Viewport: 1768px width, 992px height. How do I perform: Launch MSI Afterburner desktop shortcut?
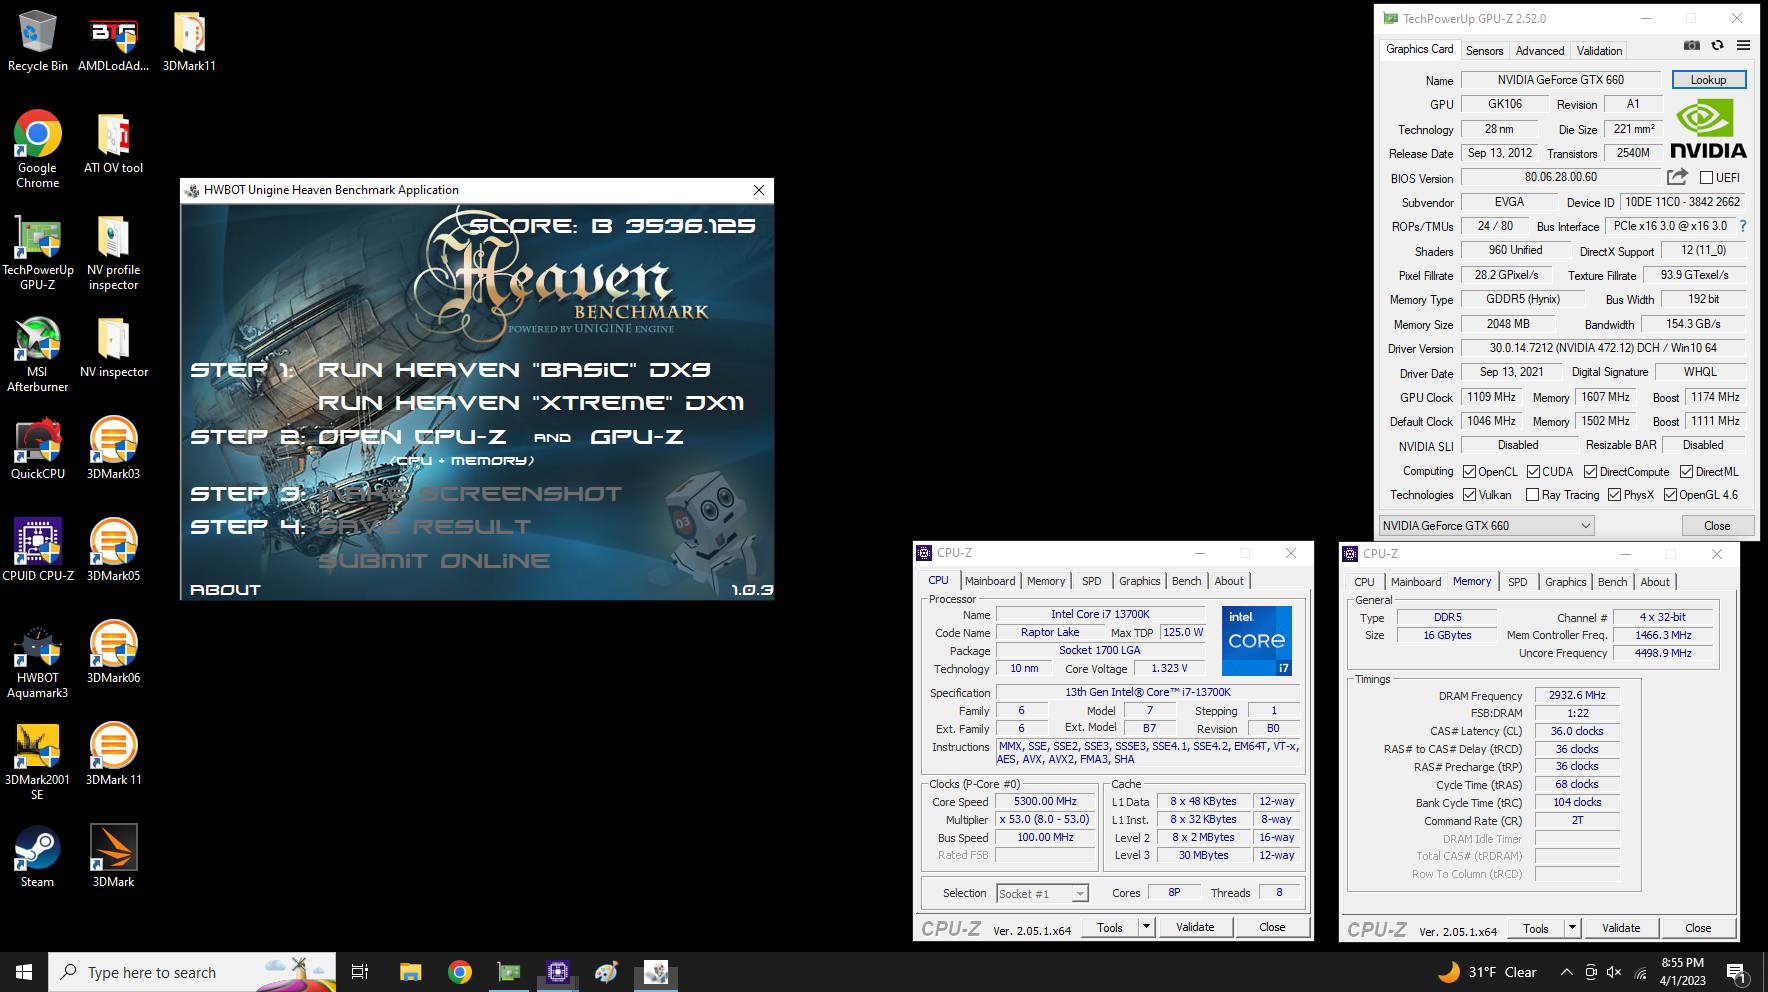38,353
